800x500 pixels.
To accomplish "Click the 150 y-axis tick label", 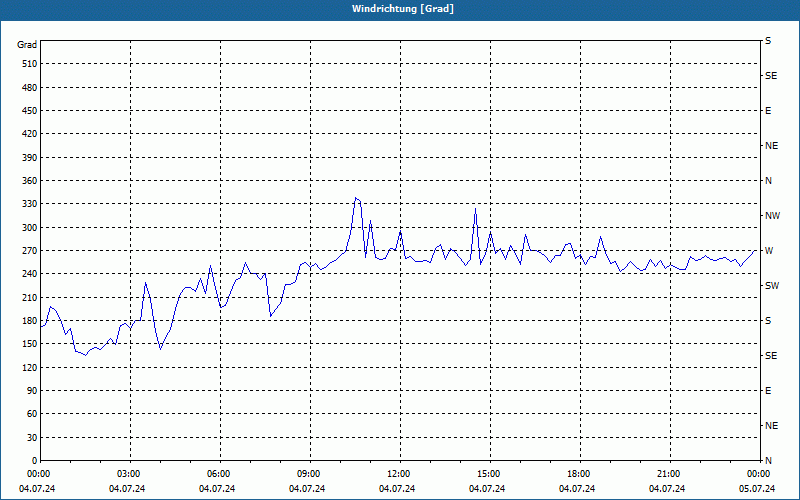I will click(30, 344).
